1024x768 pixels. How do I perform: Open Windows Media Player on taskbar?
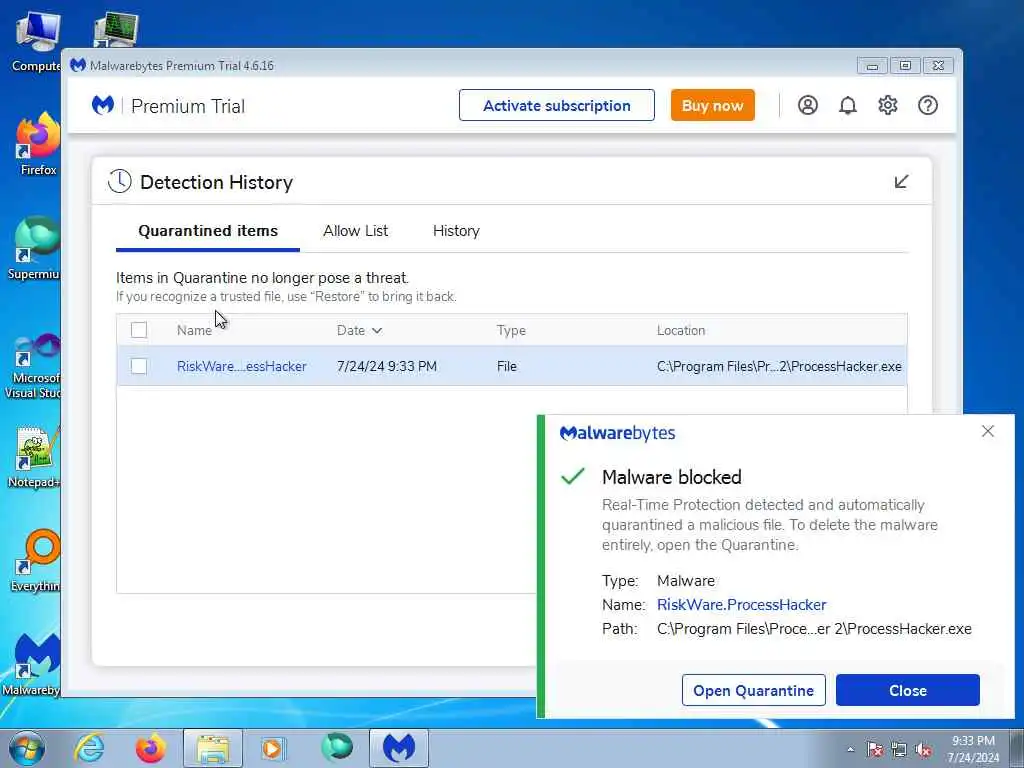coord(272,748)
